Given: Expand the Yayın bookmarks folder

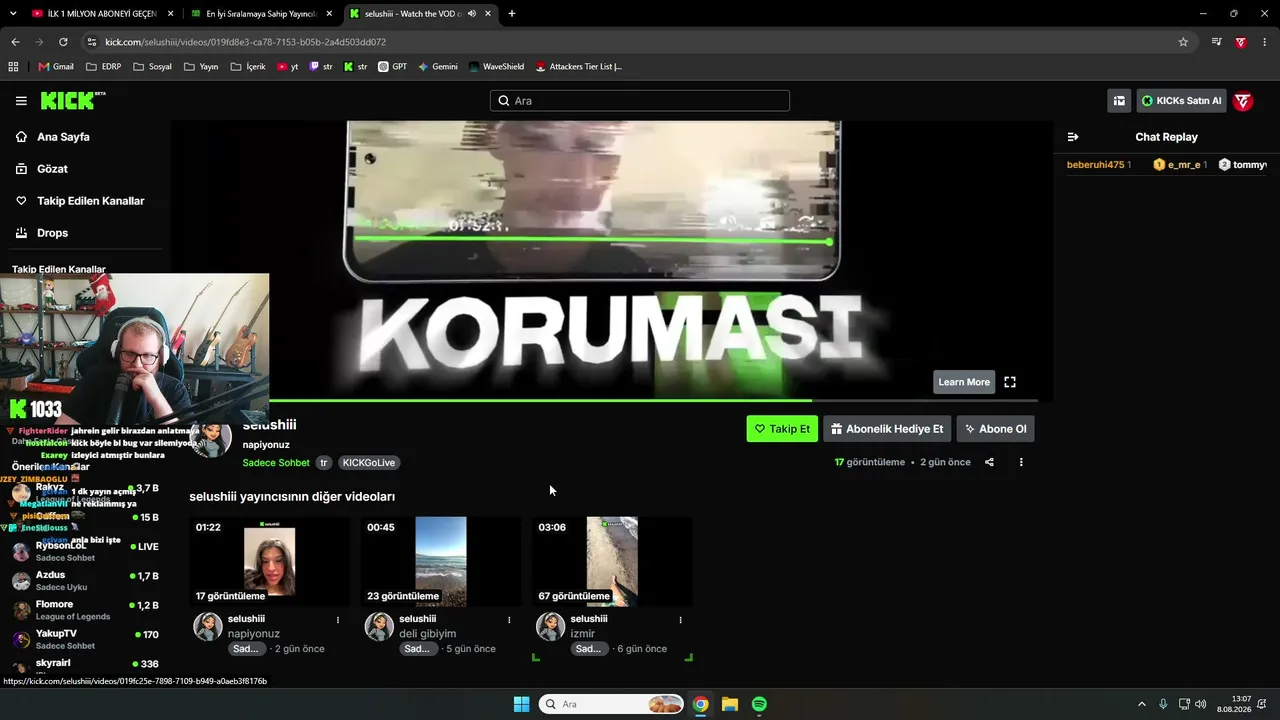Looking at the screenshot, I should click(x=201, y=67).
